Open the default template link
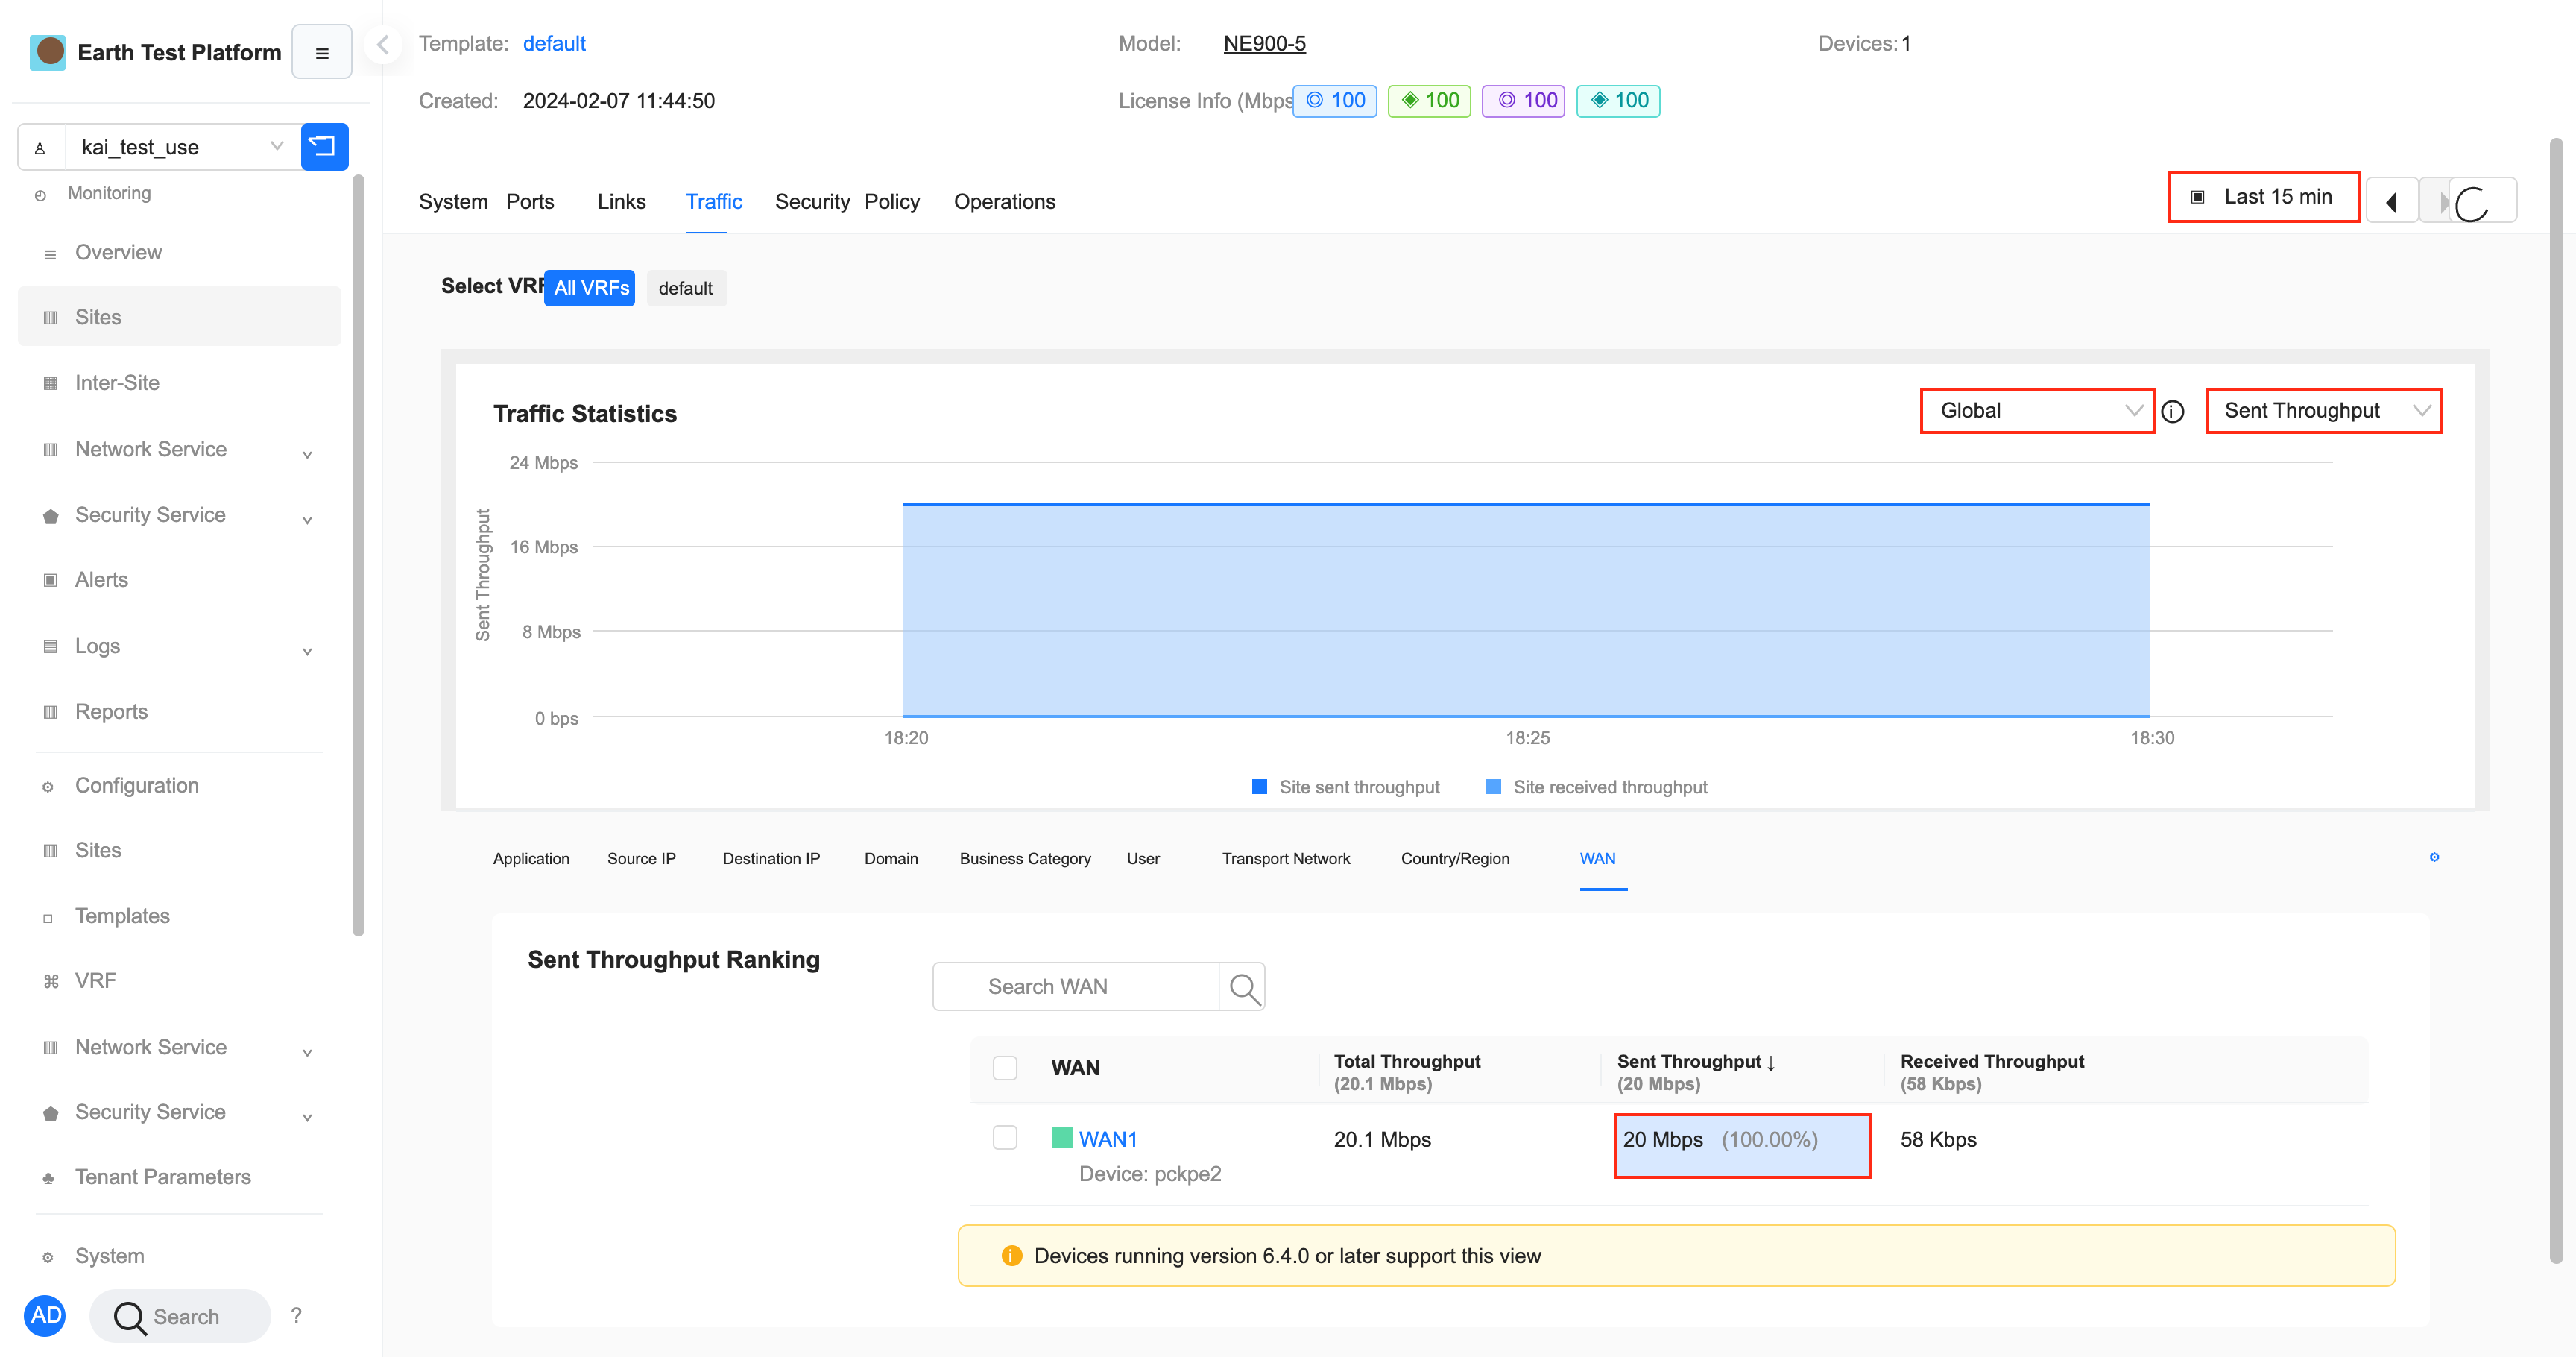 click(x=554, y=44)
